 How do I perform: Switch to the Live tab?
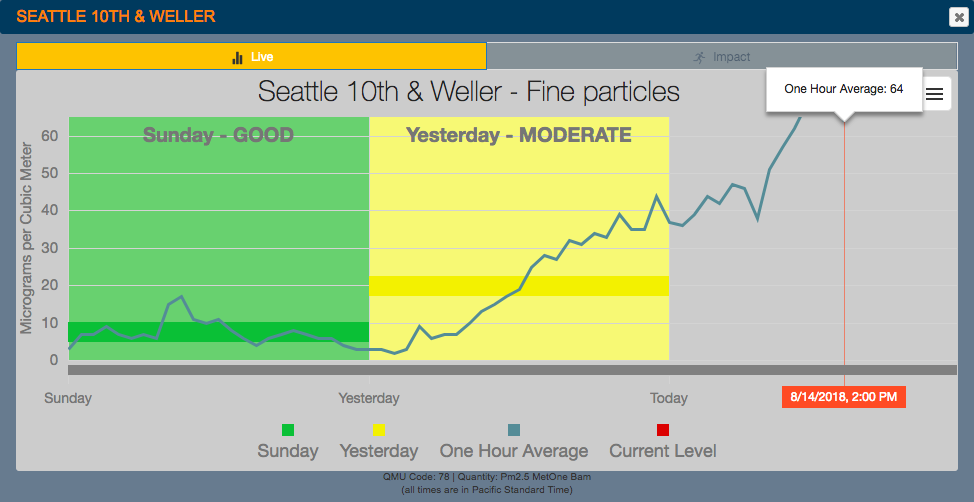(x=251, y=57)
